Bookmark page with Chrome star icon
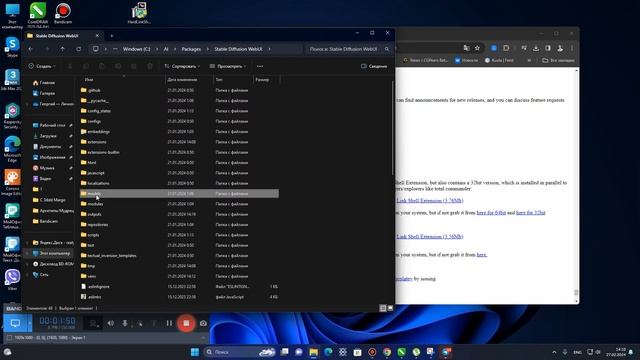Image resolution: width=640 pixels, height=360 pixels. tap(477, 48)
